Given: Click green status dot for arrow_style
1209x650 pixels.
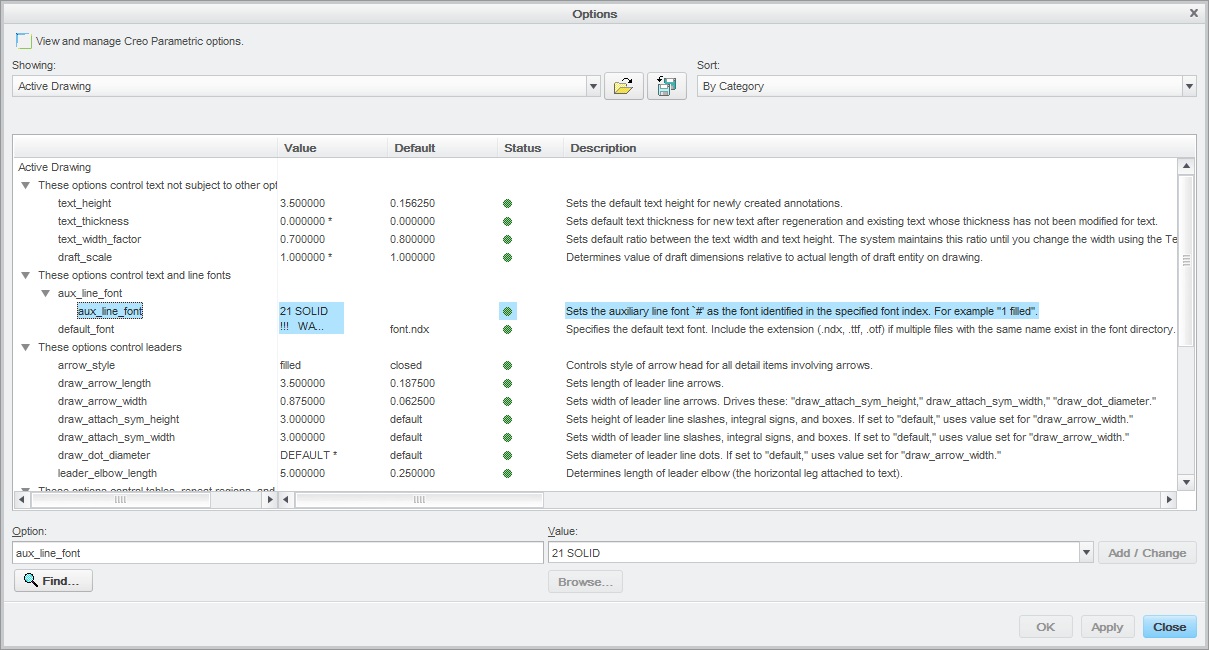Looking at the screenshot, I should tap(508, 365).
